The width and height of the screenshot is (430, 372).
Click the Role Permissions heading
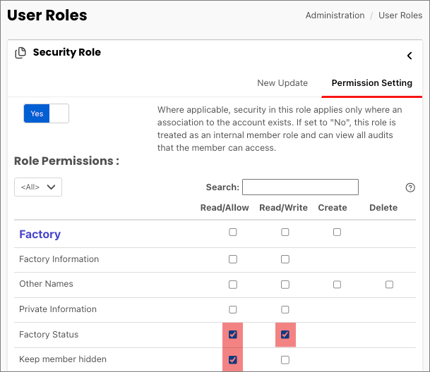pyautogui.click(x=66, y=161)
